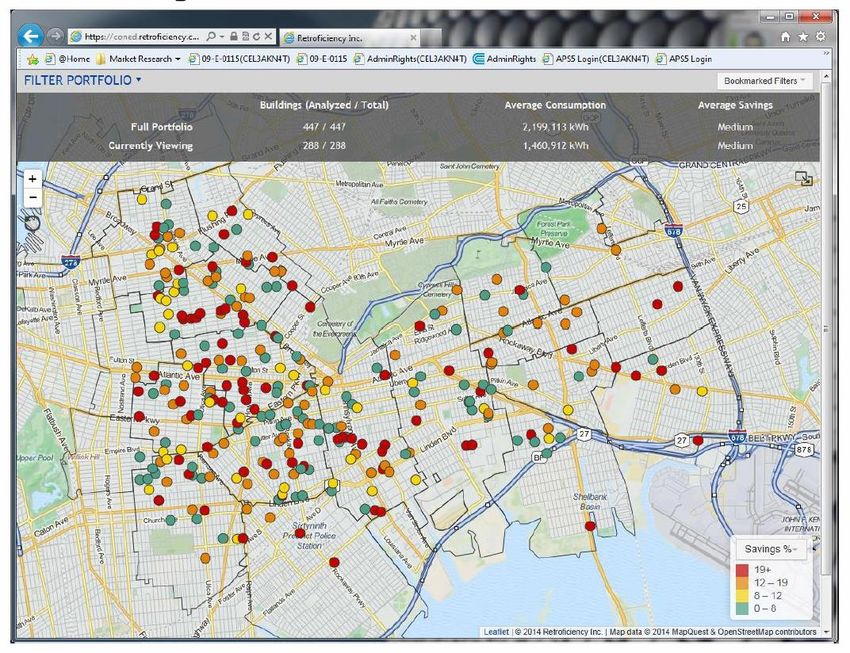Open the dropdown arrow beside the search magnifier
The width and height of the screenshot is (850, 653).
[222, 37]
